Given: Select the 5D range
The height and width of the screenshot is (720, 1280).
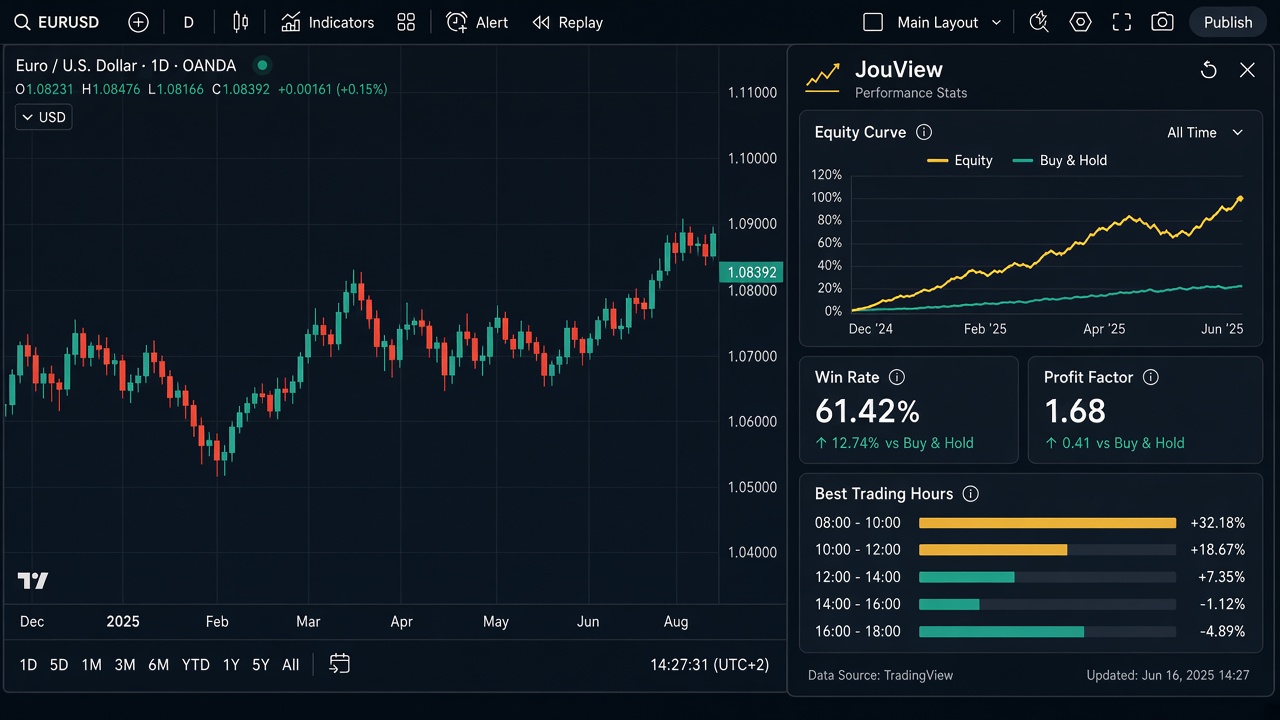Looking at the screenshot, I should click(x=59, y=665).
